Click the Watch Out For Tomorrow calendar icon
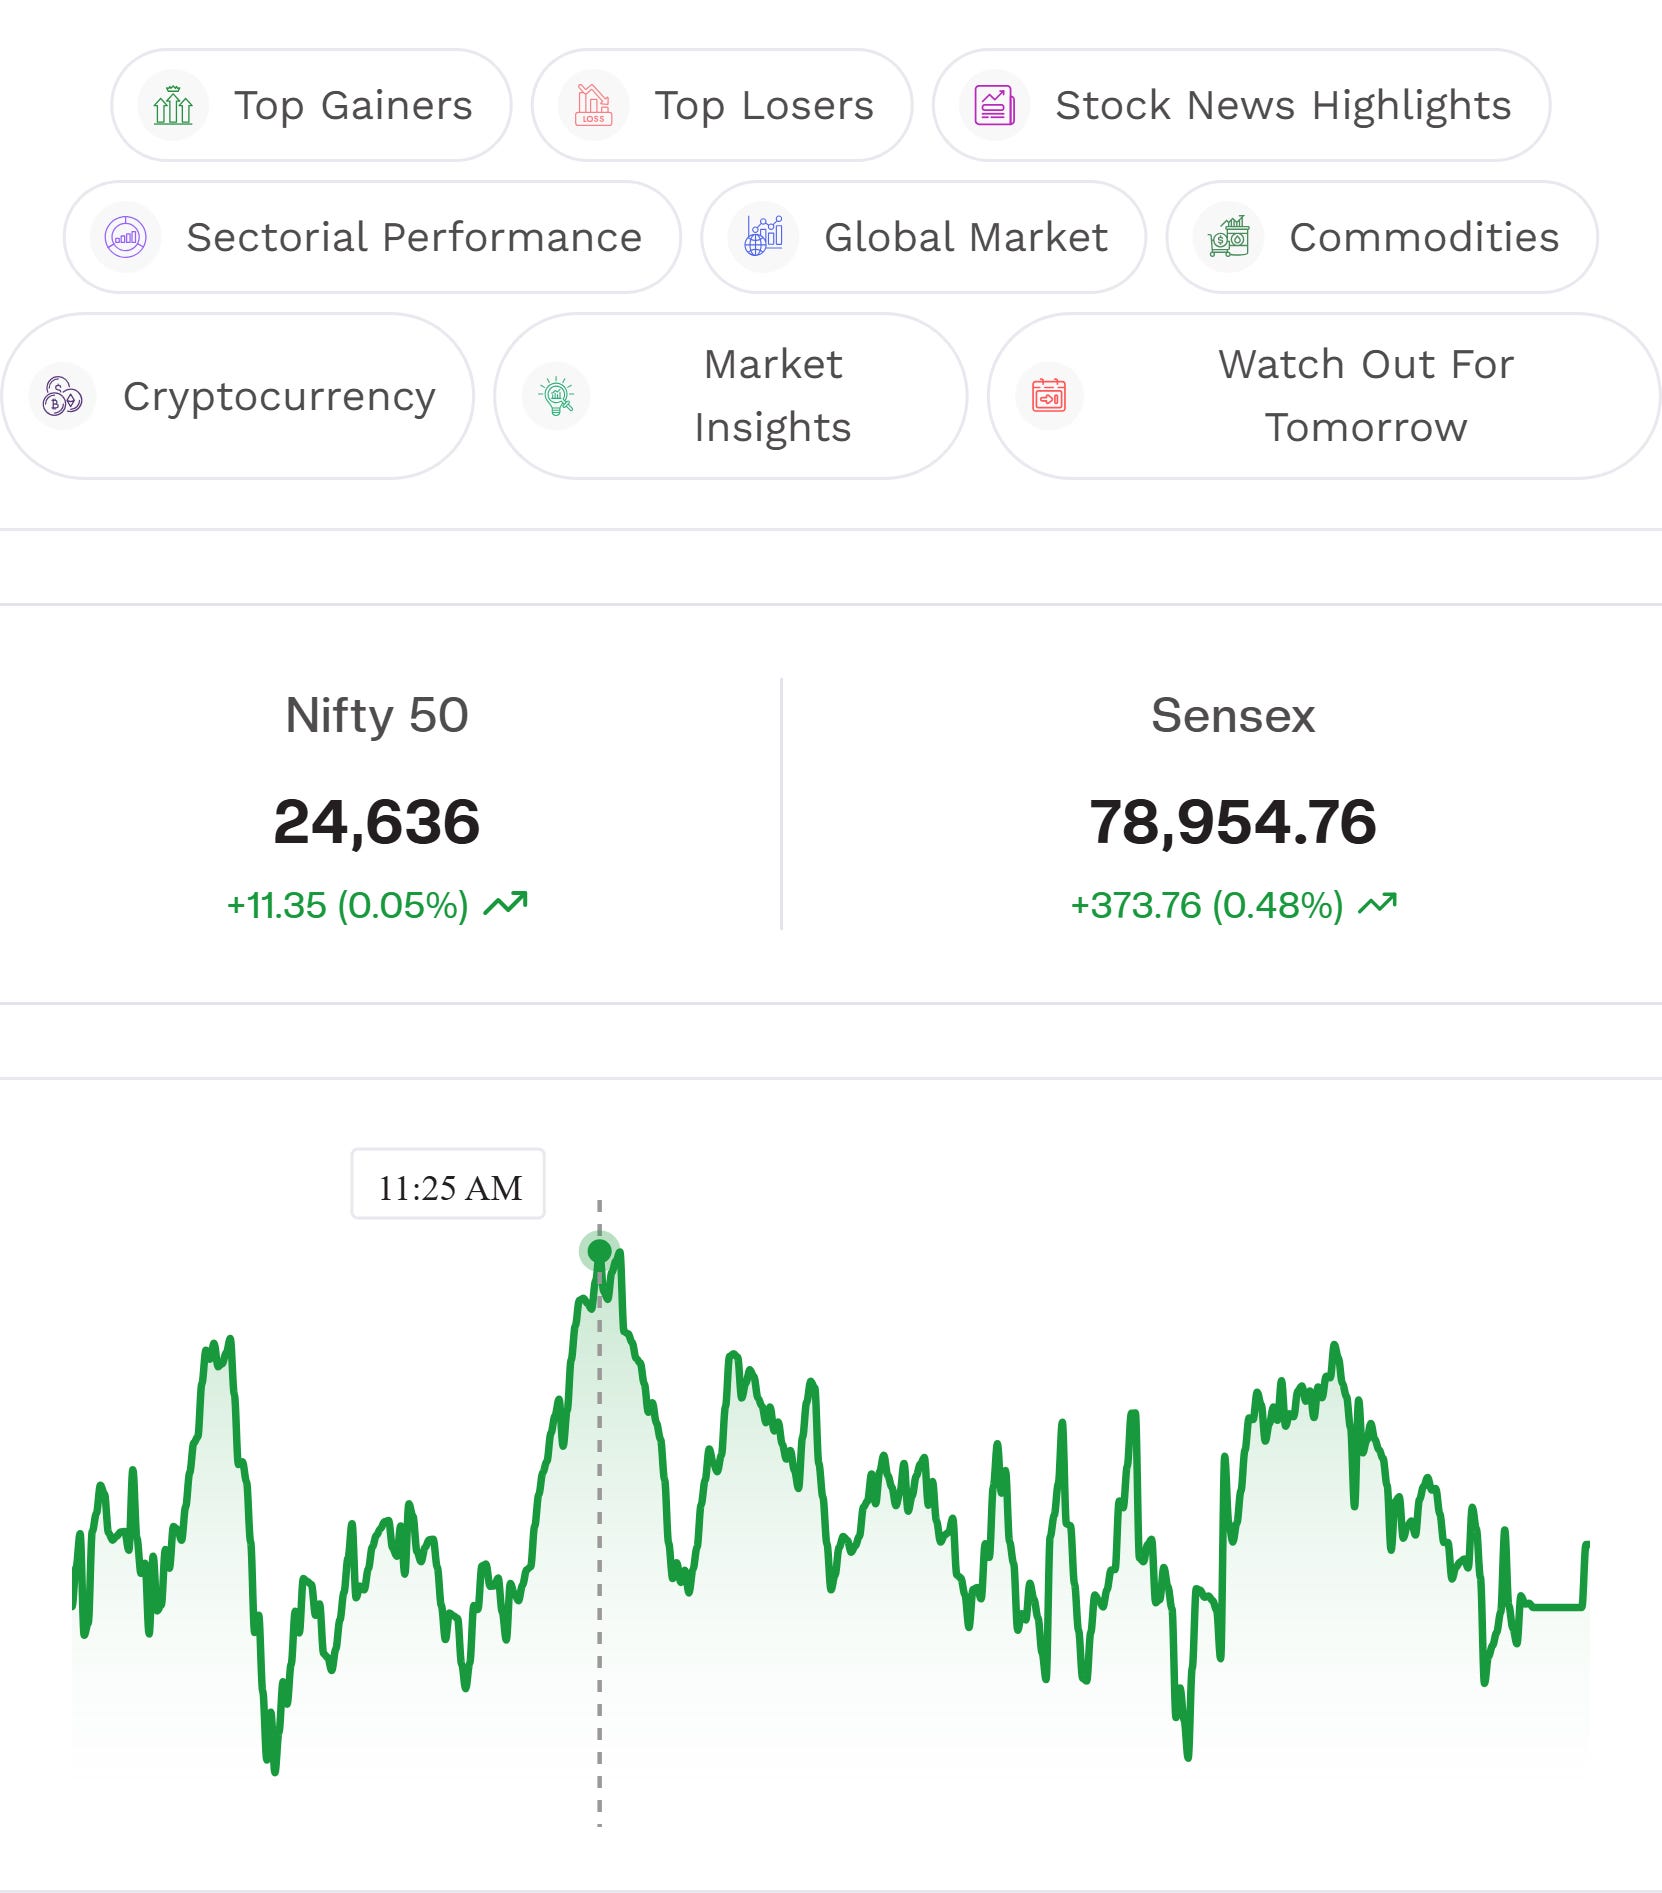 coord(1049,396)
